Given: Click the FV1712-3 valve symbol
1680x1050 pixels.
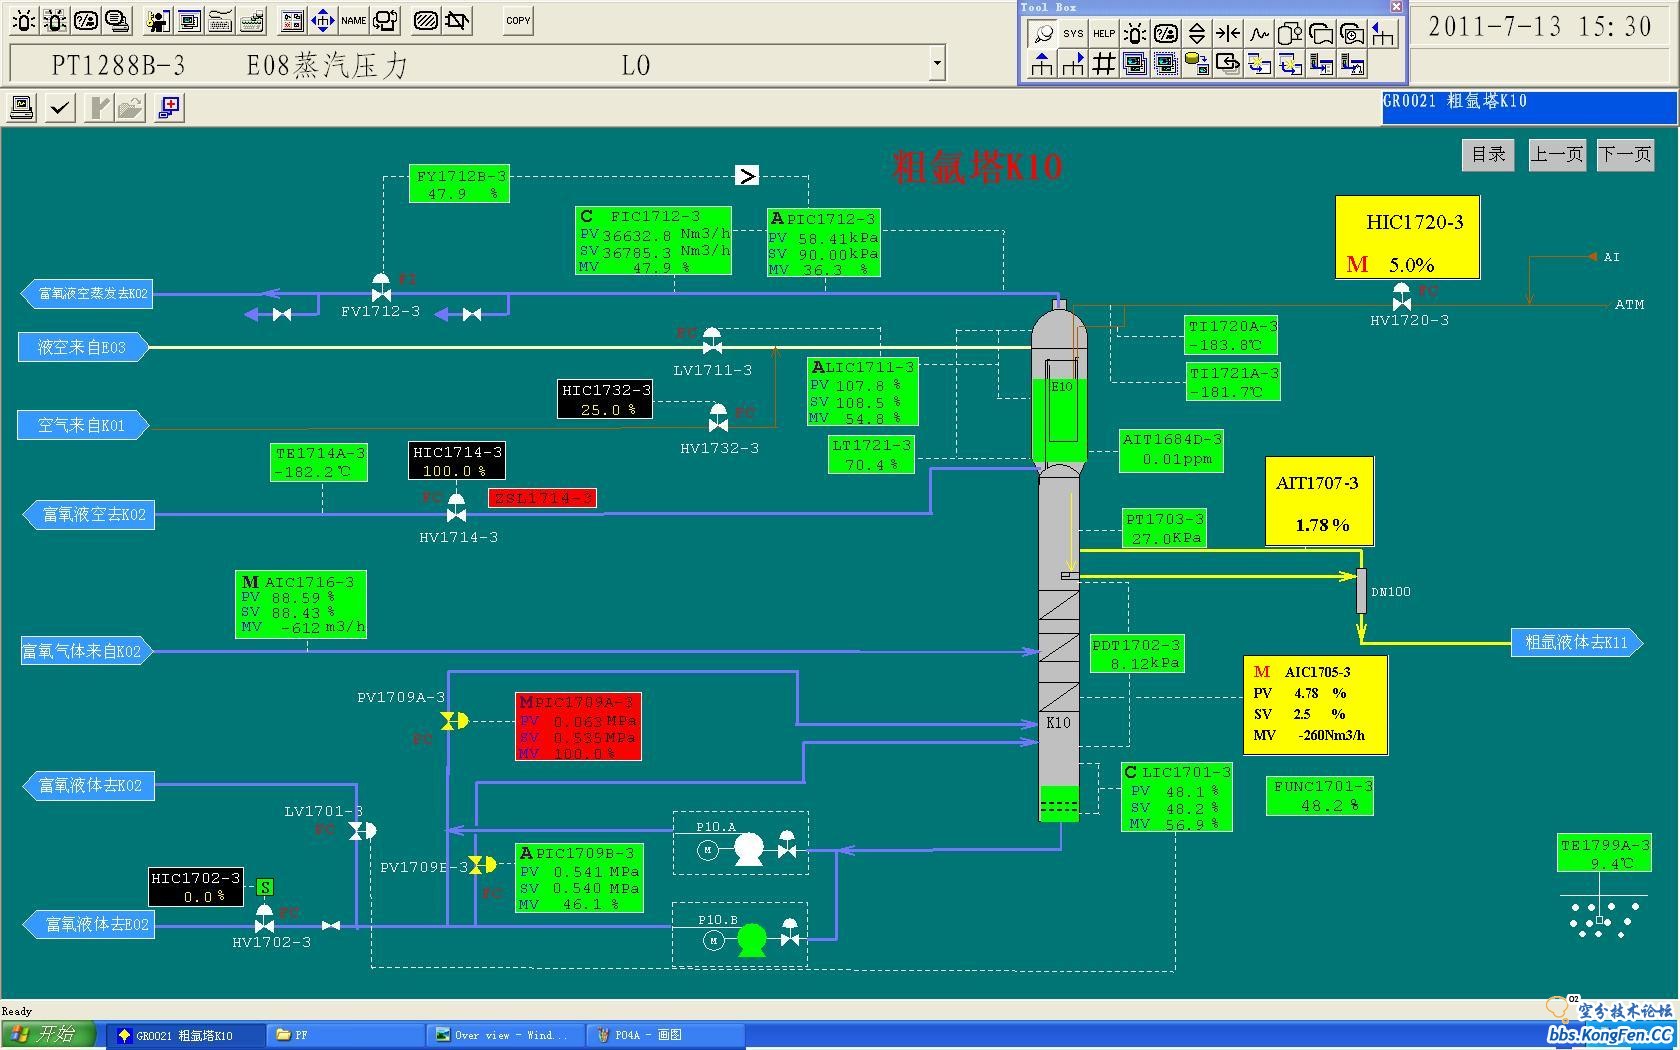Looking at the screenshot, I should tap(381, 288).
